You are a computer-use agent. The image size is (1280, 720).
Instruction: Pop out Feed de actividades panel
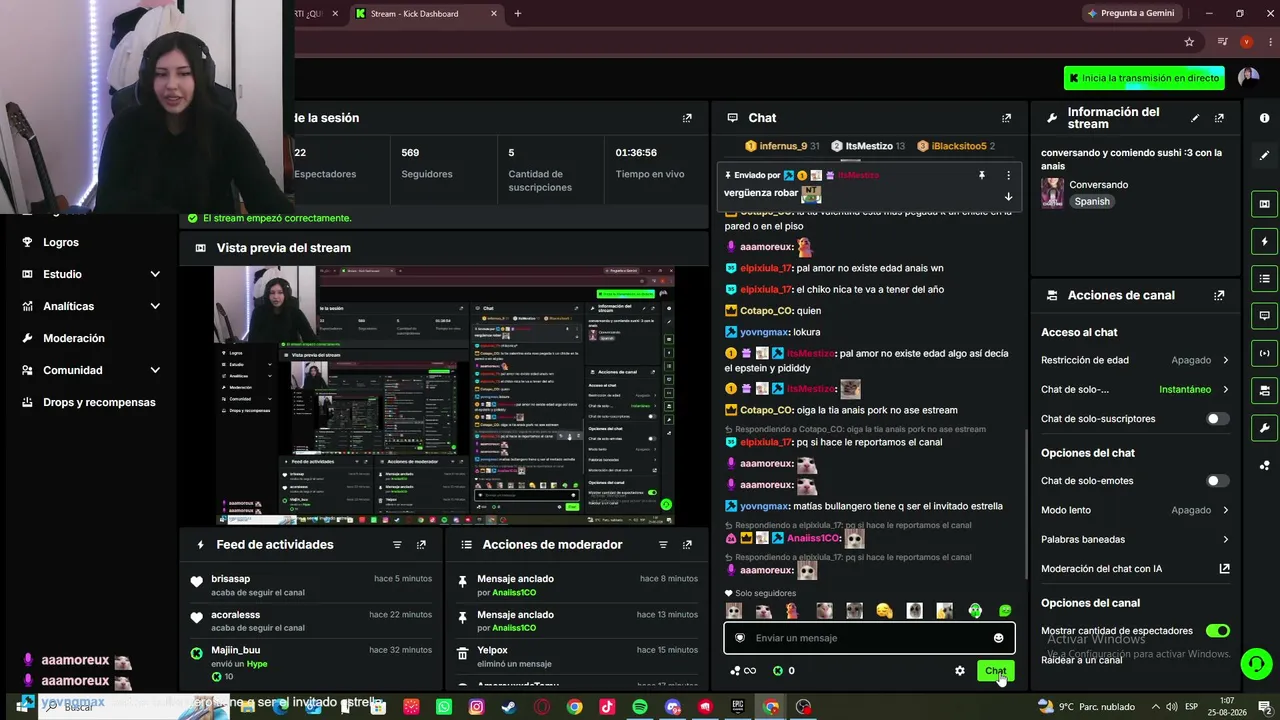click(x=421, y=545)
